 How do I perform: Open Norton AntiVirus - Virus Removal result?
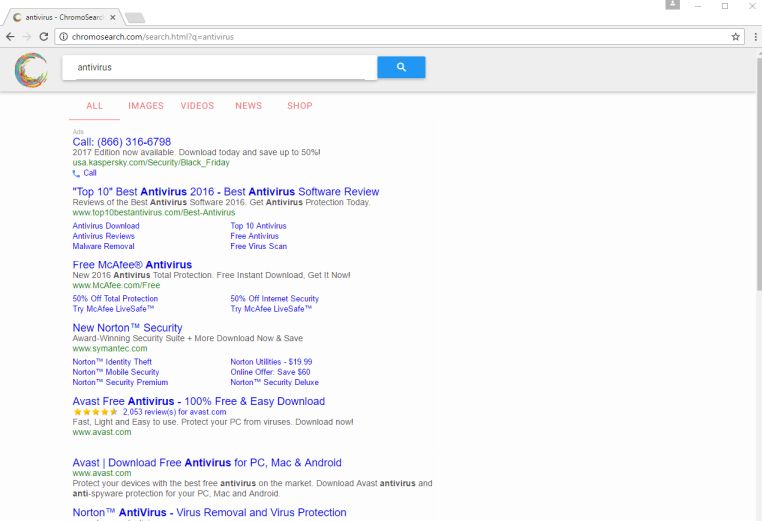pos(209,512)
